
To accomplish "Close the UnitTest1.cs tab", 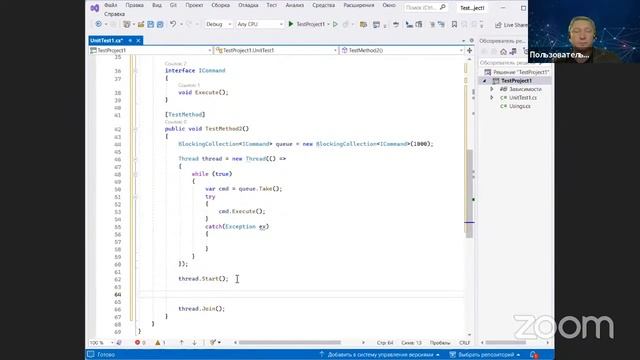I will (x=138, y=40).
